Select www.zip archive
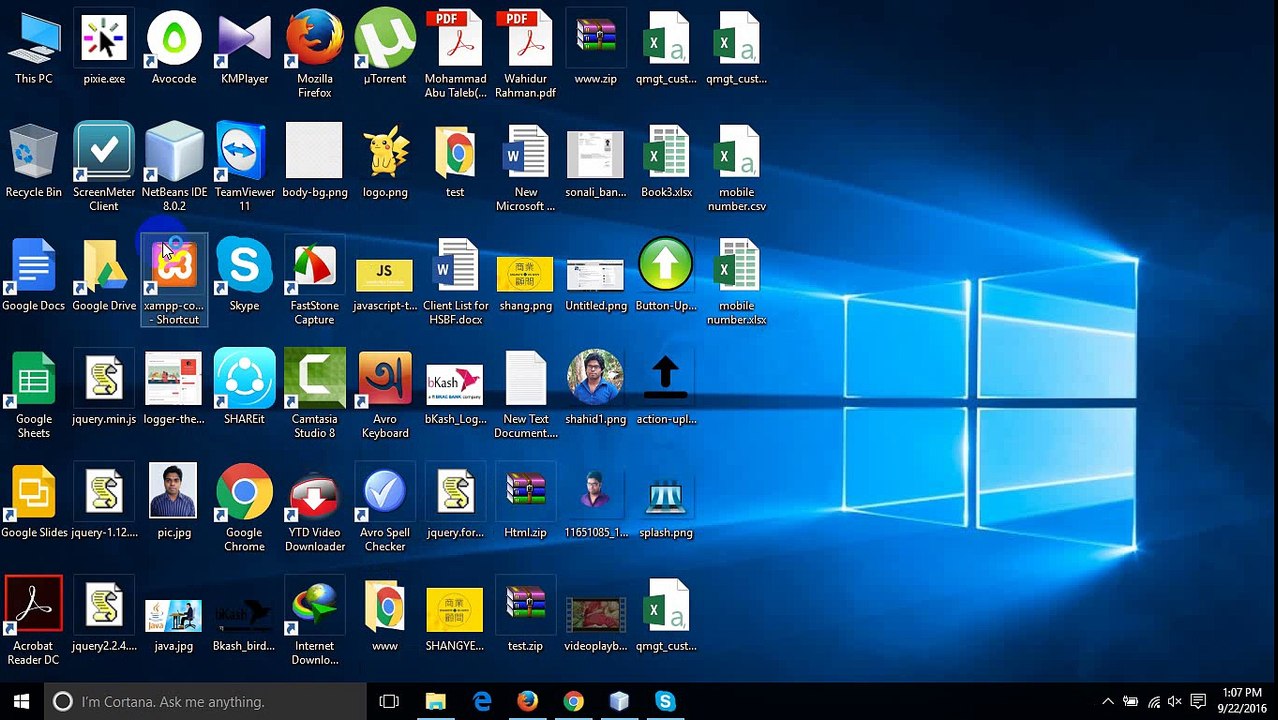 point(595,48)
